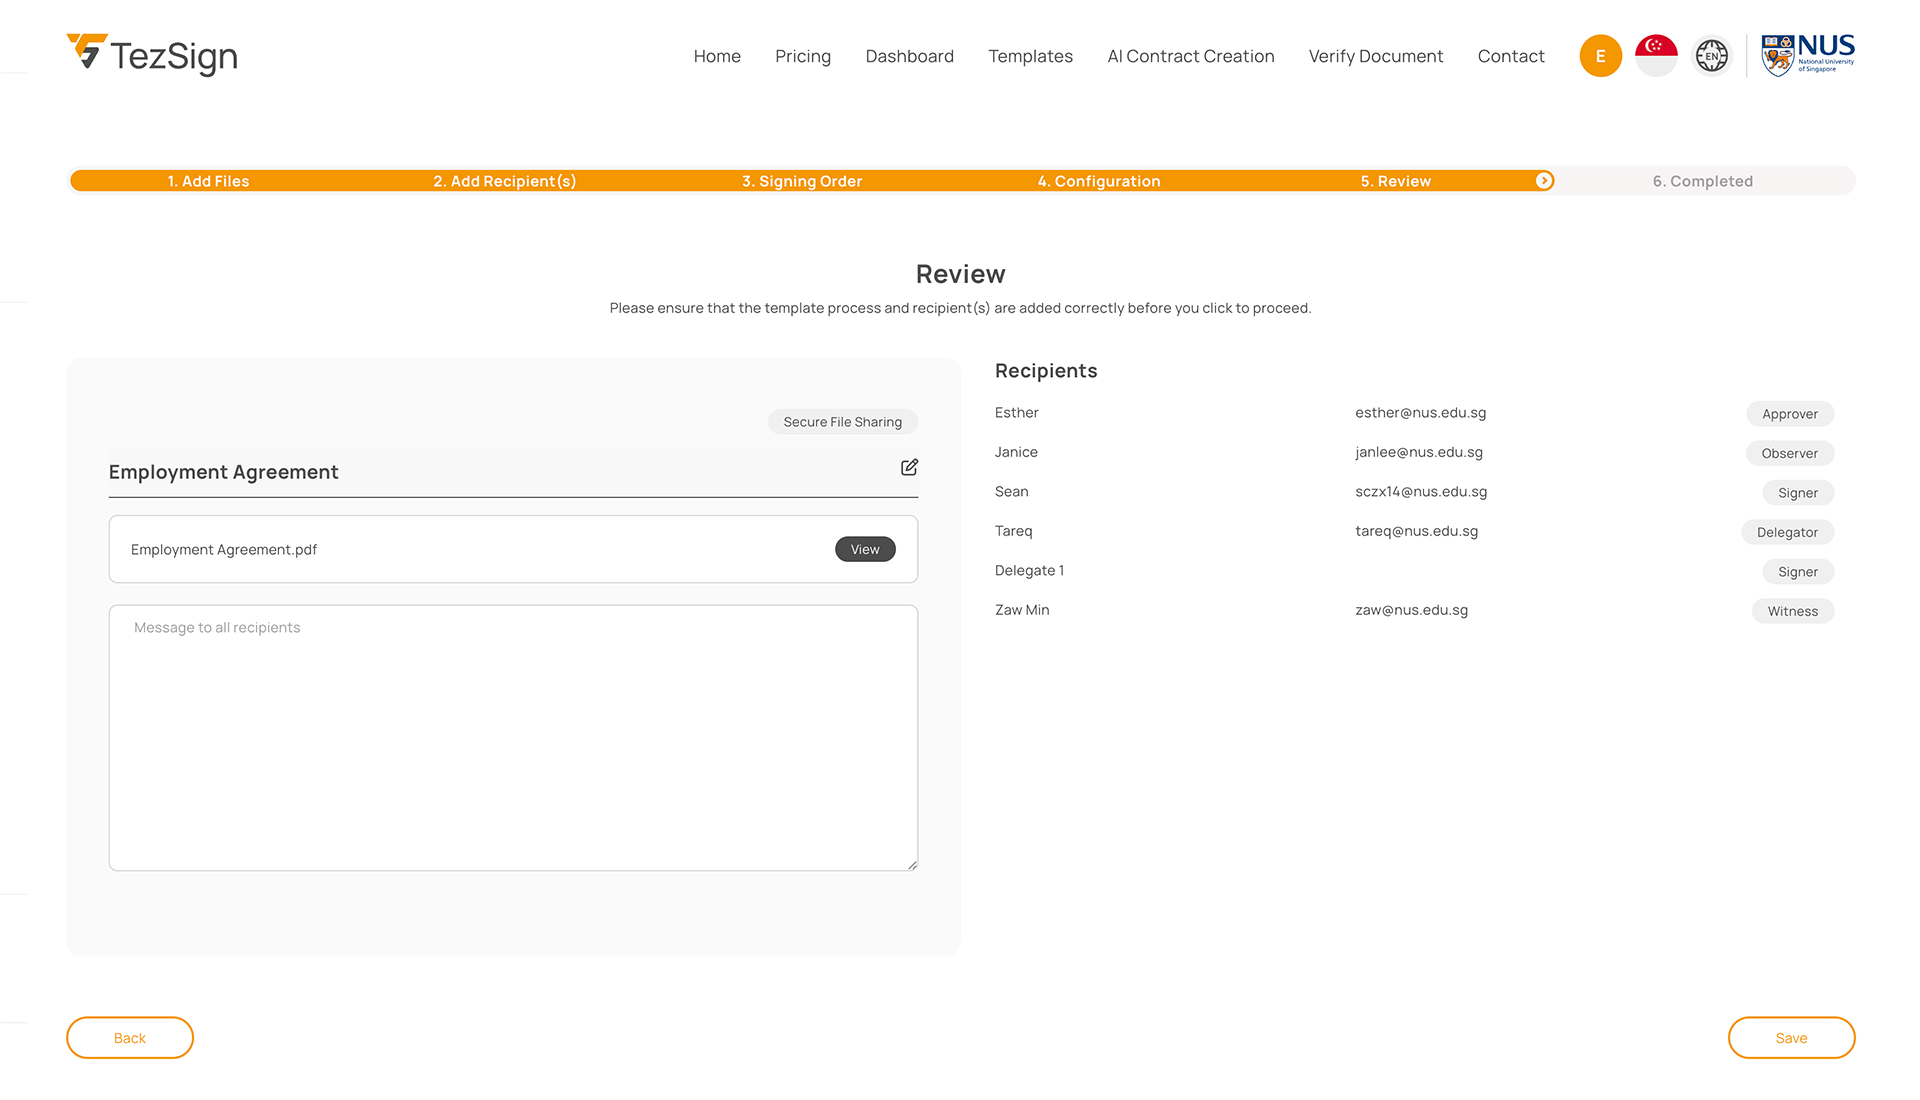Click the NUS university logo

point(1807,55)
